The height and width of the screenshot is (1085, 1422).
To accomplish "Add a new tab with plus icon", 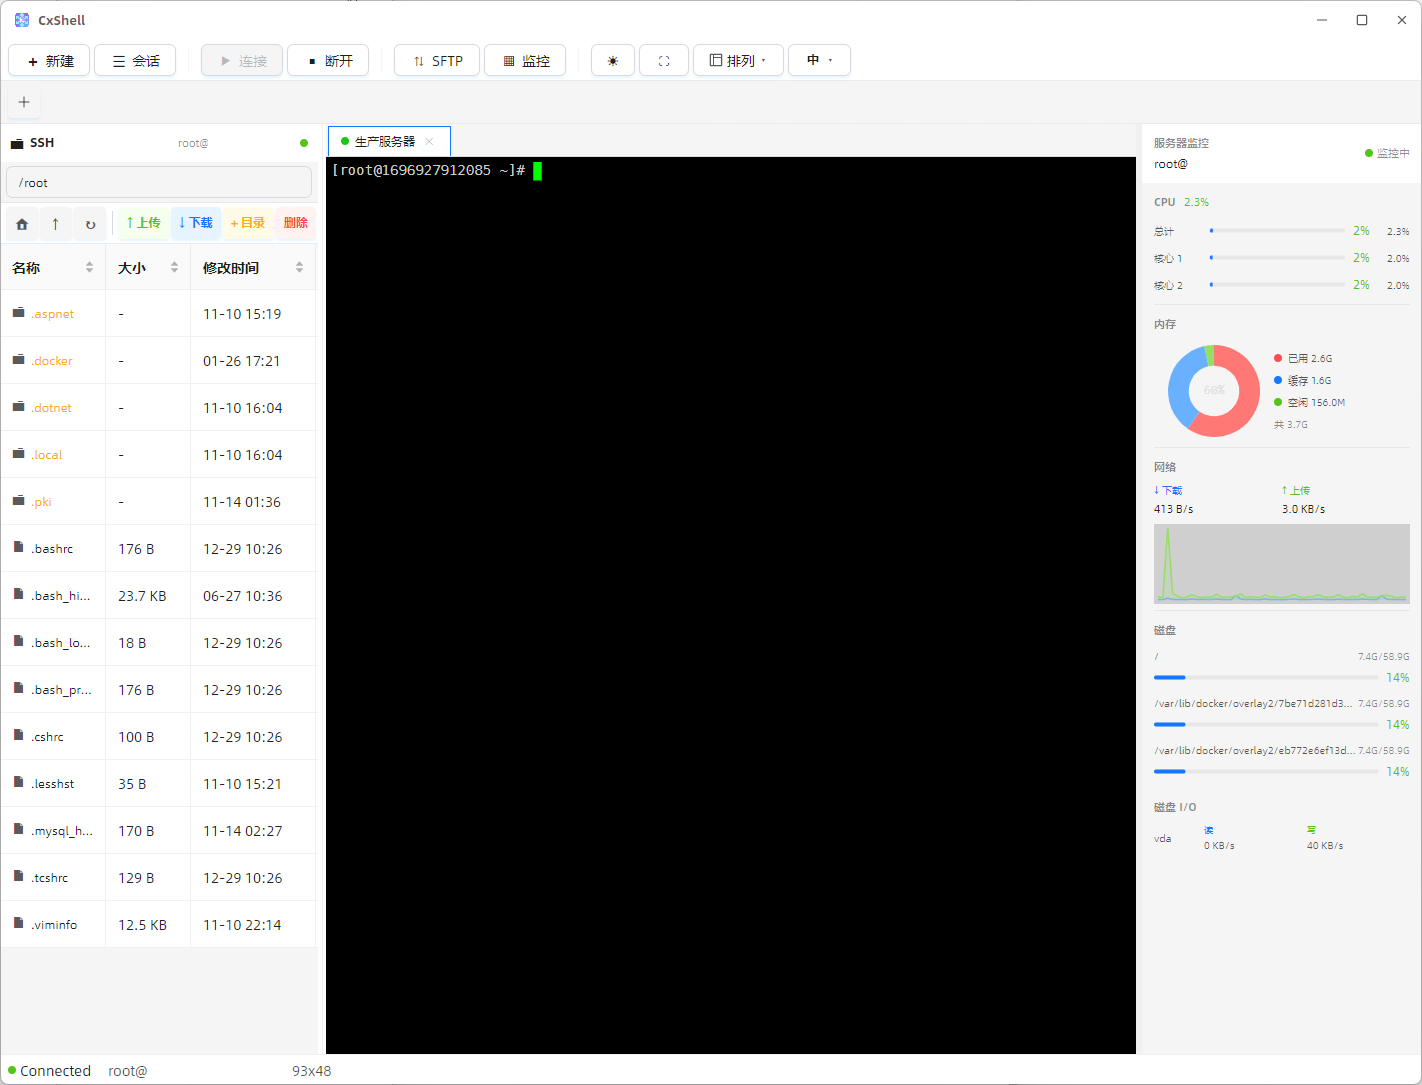I will [24, 102].
